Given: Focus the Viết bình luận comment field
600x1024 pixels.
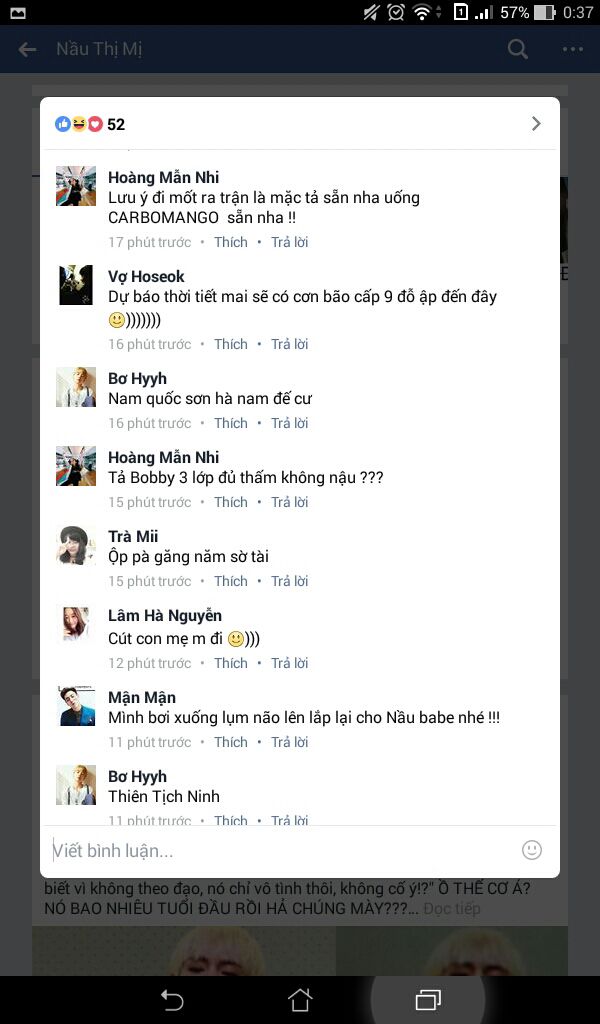Looking at the screenshot, I should tap(281, 850).
